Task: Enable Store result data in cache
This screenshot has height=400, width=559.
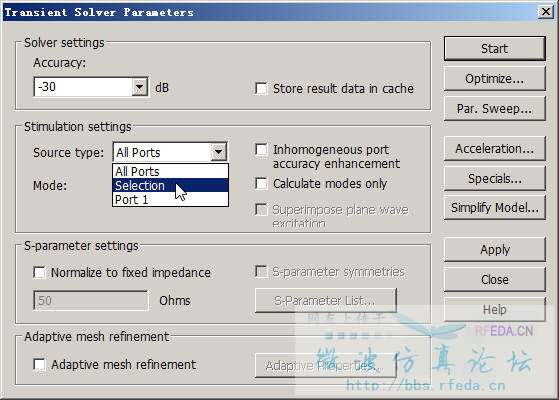Action: pos(261,88)
